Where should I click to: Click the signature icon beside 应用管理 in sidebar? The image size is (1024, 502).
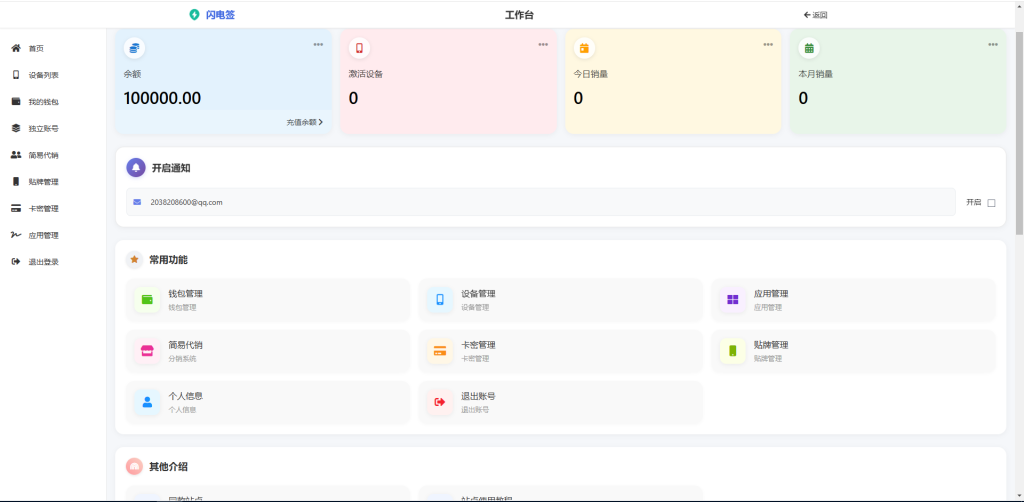click(16, 235)
